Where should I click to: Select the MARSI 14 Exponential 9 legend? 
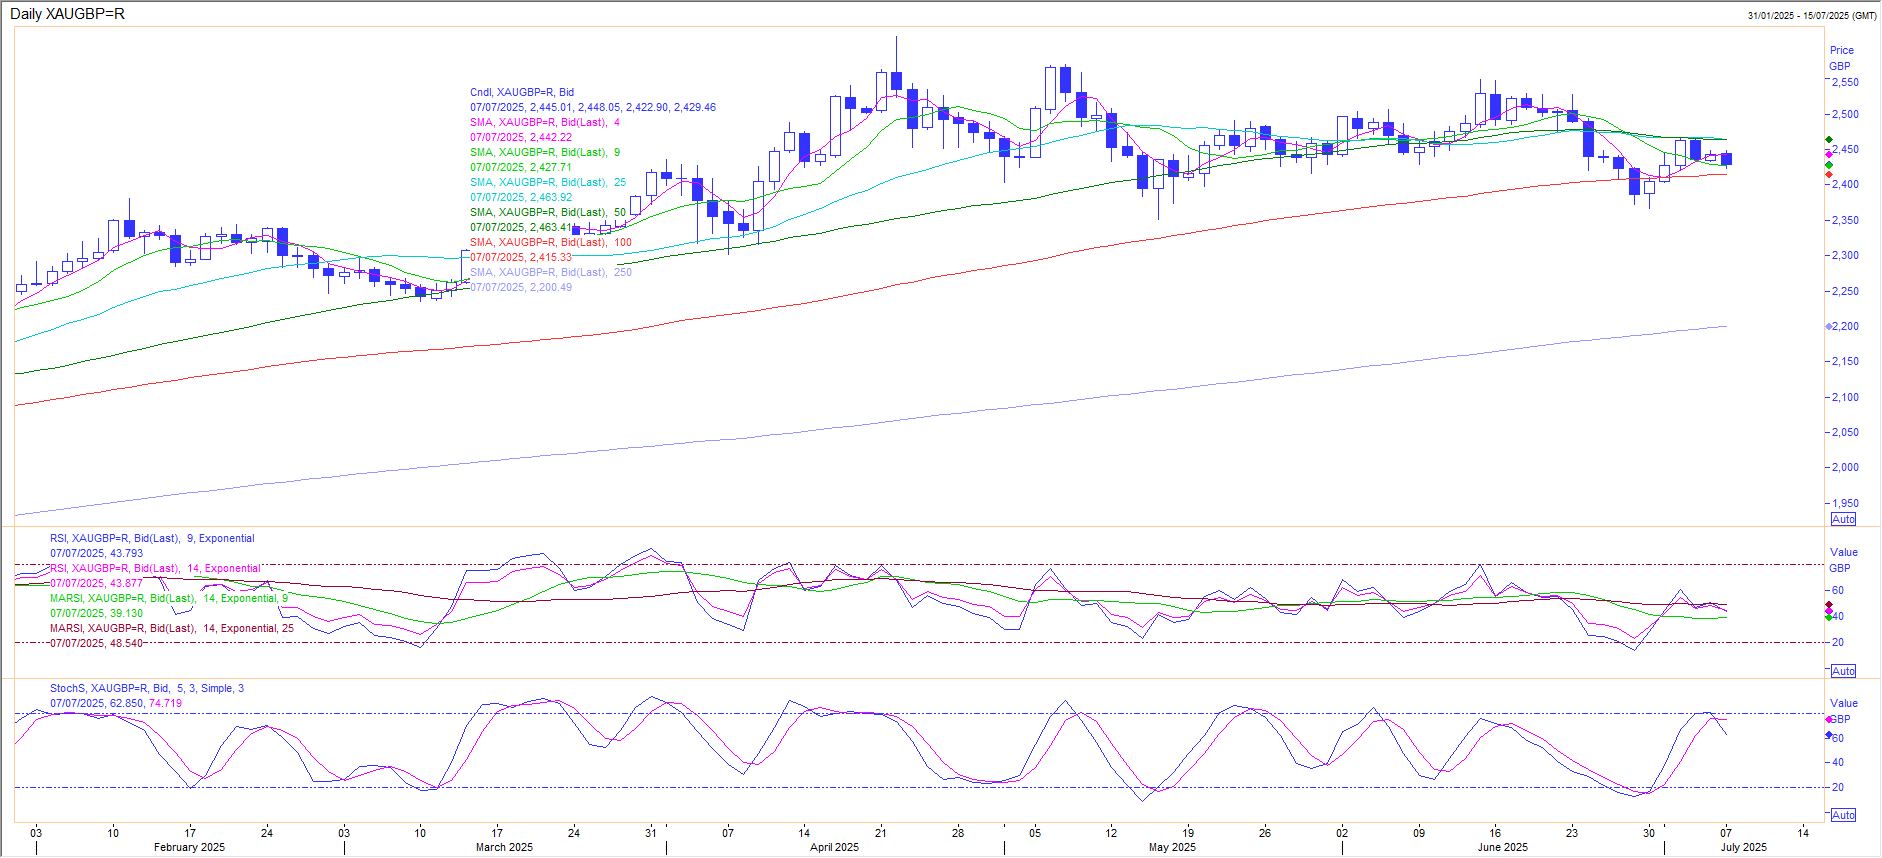coord(169,598)
